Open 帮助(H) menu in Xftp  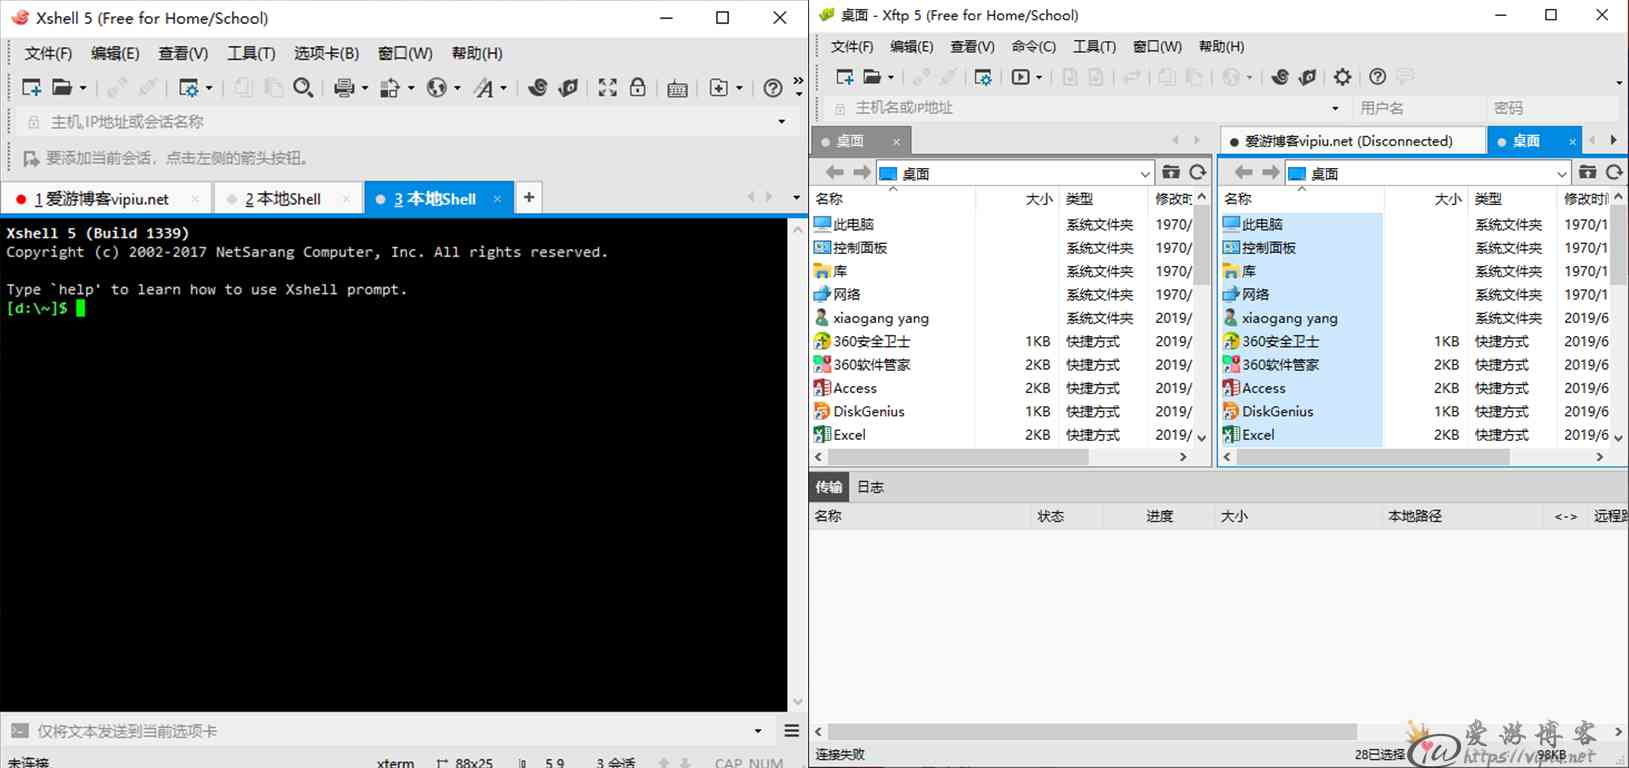[1221, 46]
